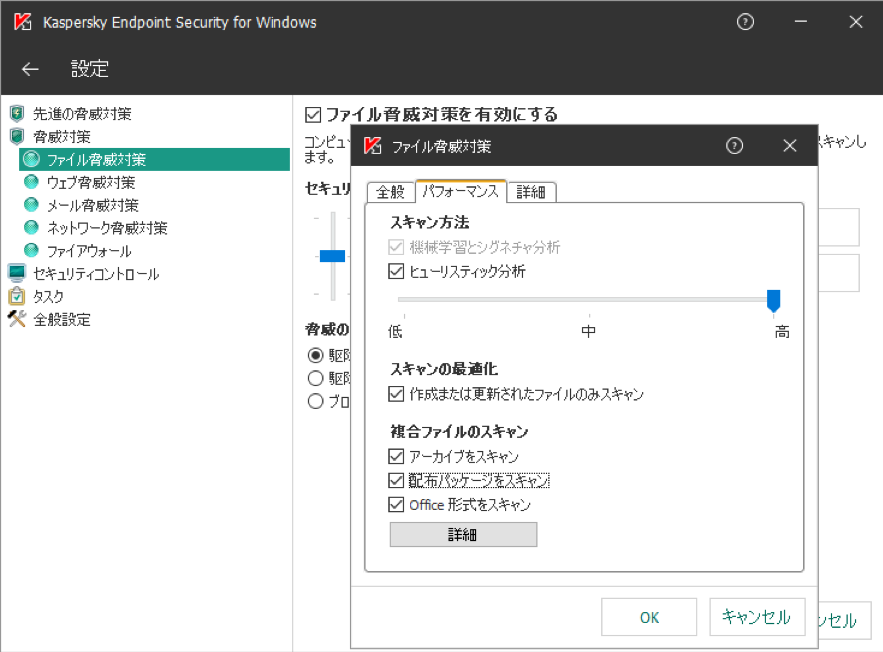Image resolution: width=883 pixels, height=652 pixels.
Task: Uncheck 作成または更新されたファイルのみスキャン
Action: click(x=396, y=394)
